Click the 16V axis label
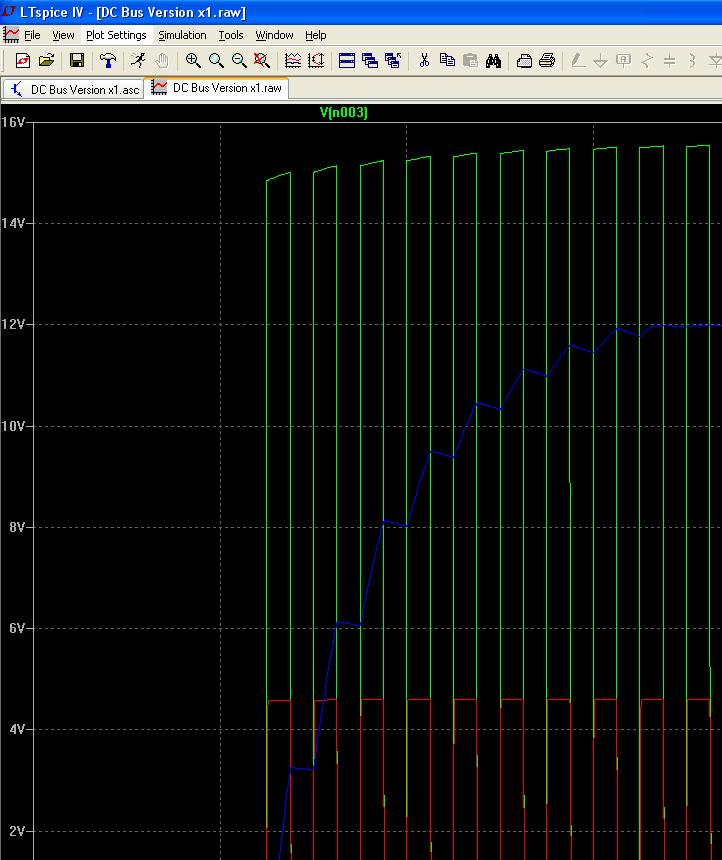 pos(13,122)
